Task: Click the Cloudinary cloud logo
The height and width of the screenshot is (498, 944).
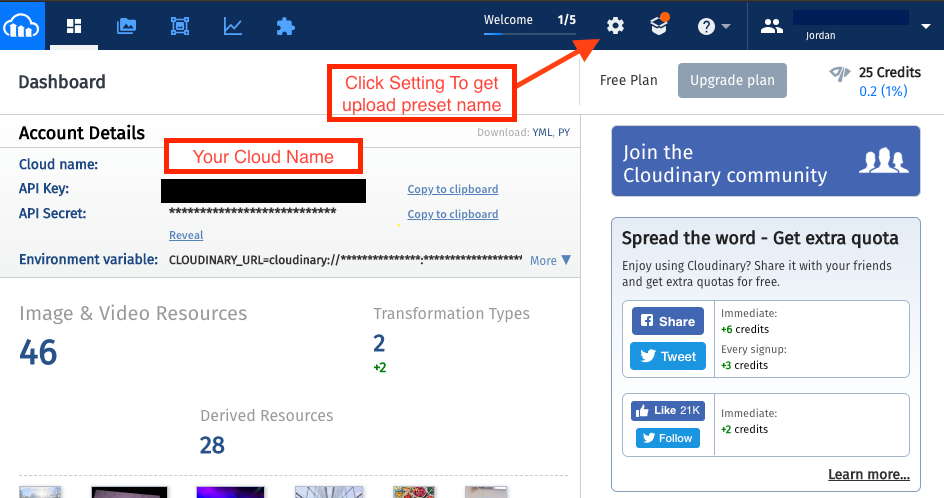Action: [22, 25]
